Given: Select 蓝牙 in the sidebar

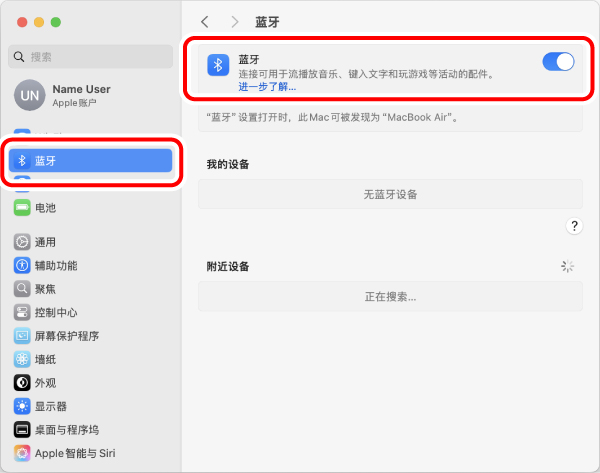Looking at the screenshot, I should click(x=90, y=160).
